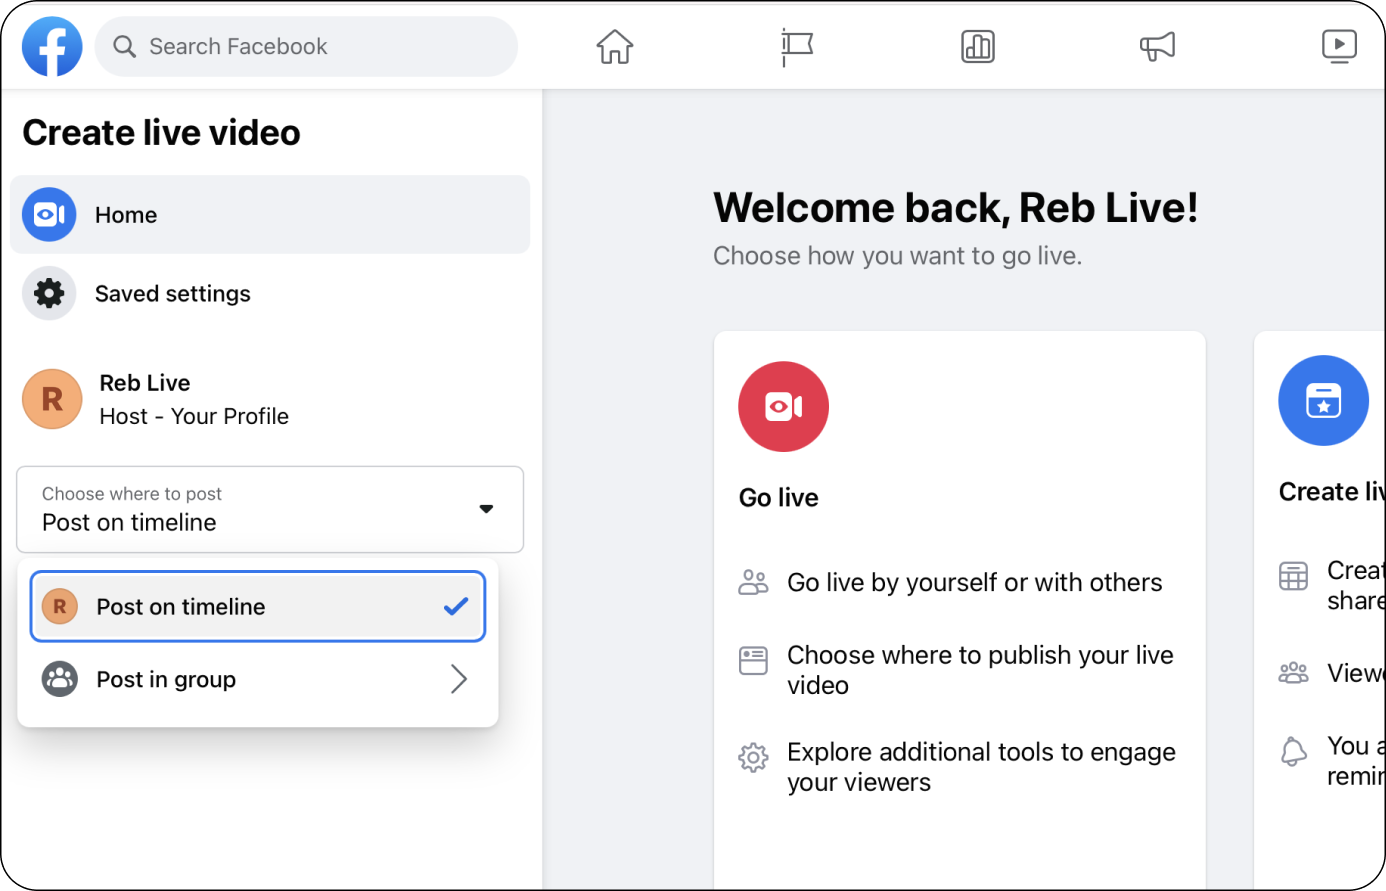Click the checkmark next to Post on timeline
The image size is (1386, 891).
pyautogui.click(x=456, y=606)
